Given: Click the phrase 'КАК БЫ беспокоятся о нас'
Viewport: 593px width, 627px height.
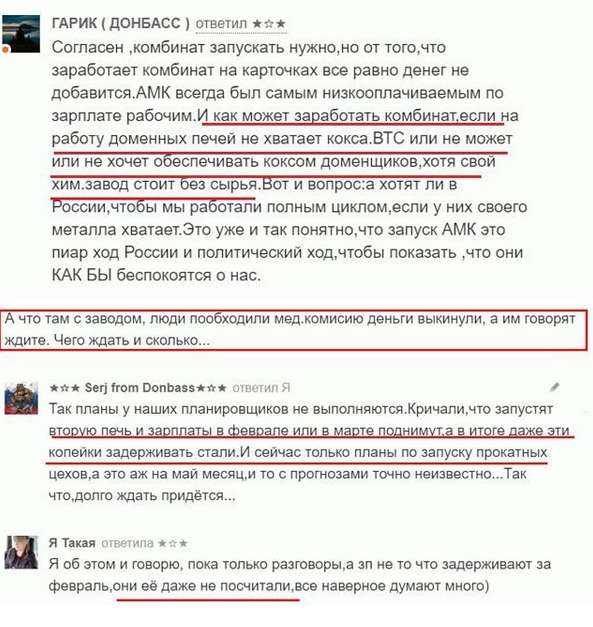Looking at the screenshot, I should (x=156, y=276).
